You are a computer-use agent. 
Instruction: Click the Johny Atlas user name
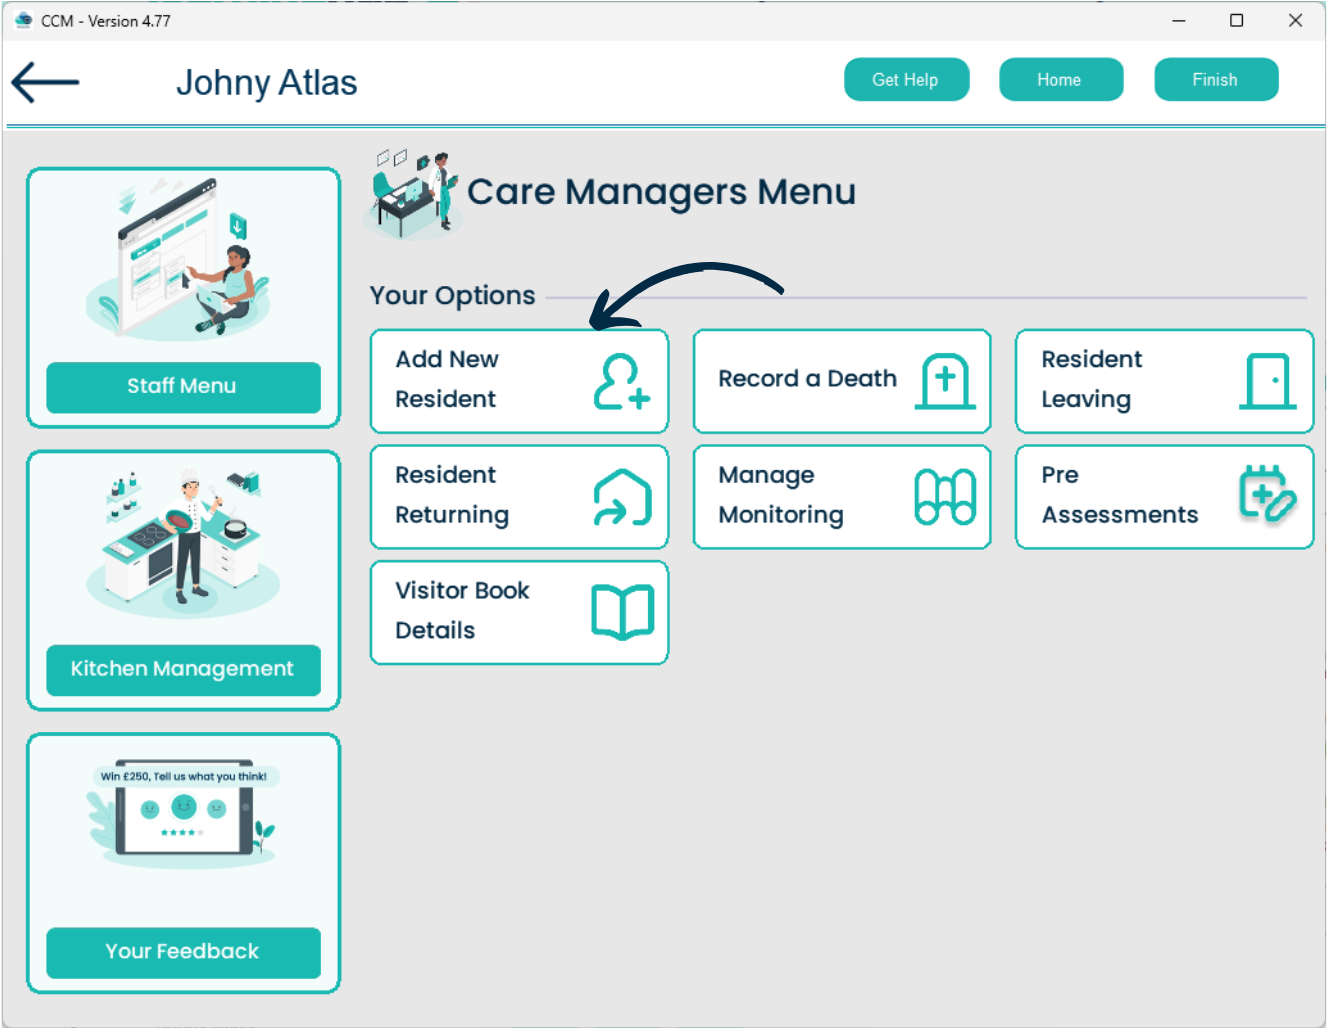click(267, 83)
